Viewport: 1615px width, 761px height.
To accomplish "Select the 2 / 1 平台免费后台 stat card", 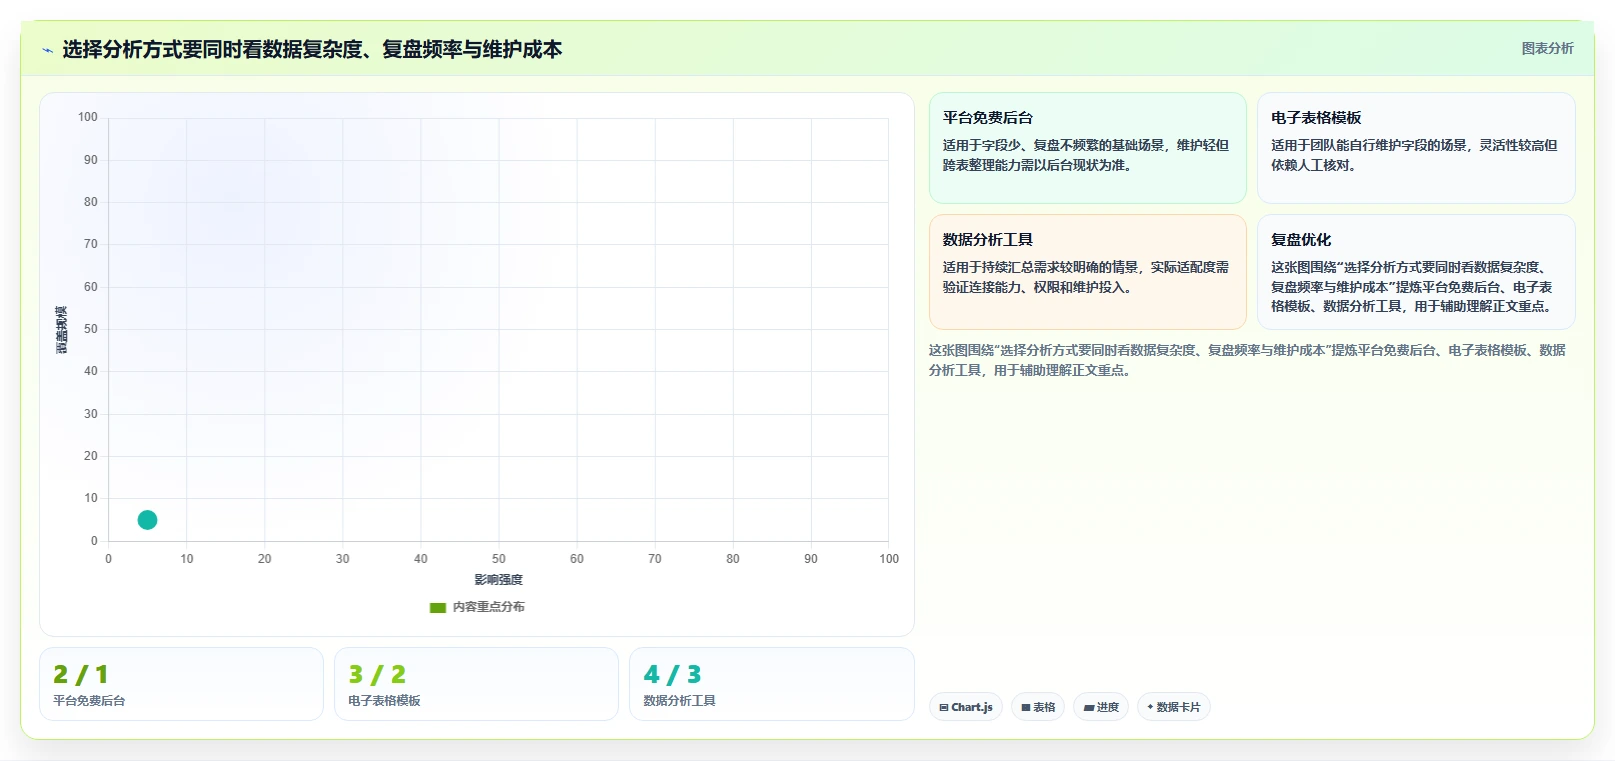I will [181, 684].
